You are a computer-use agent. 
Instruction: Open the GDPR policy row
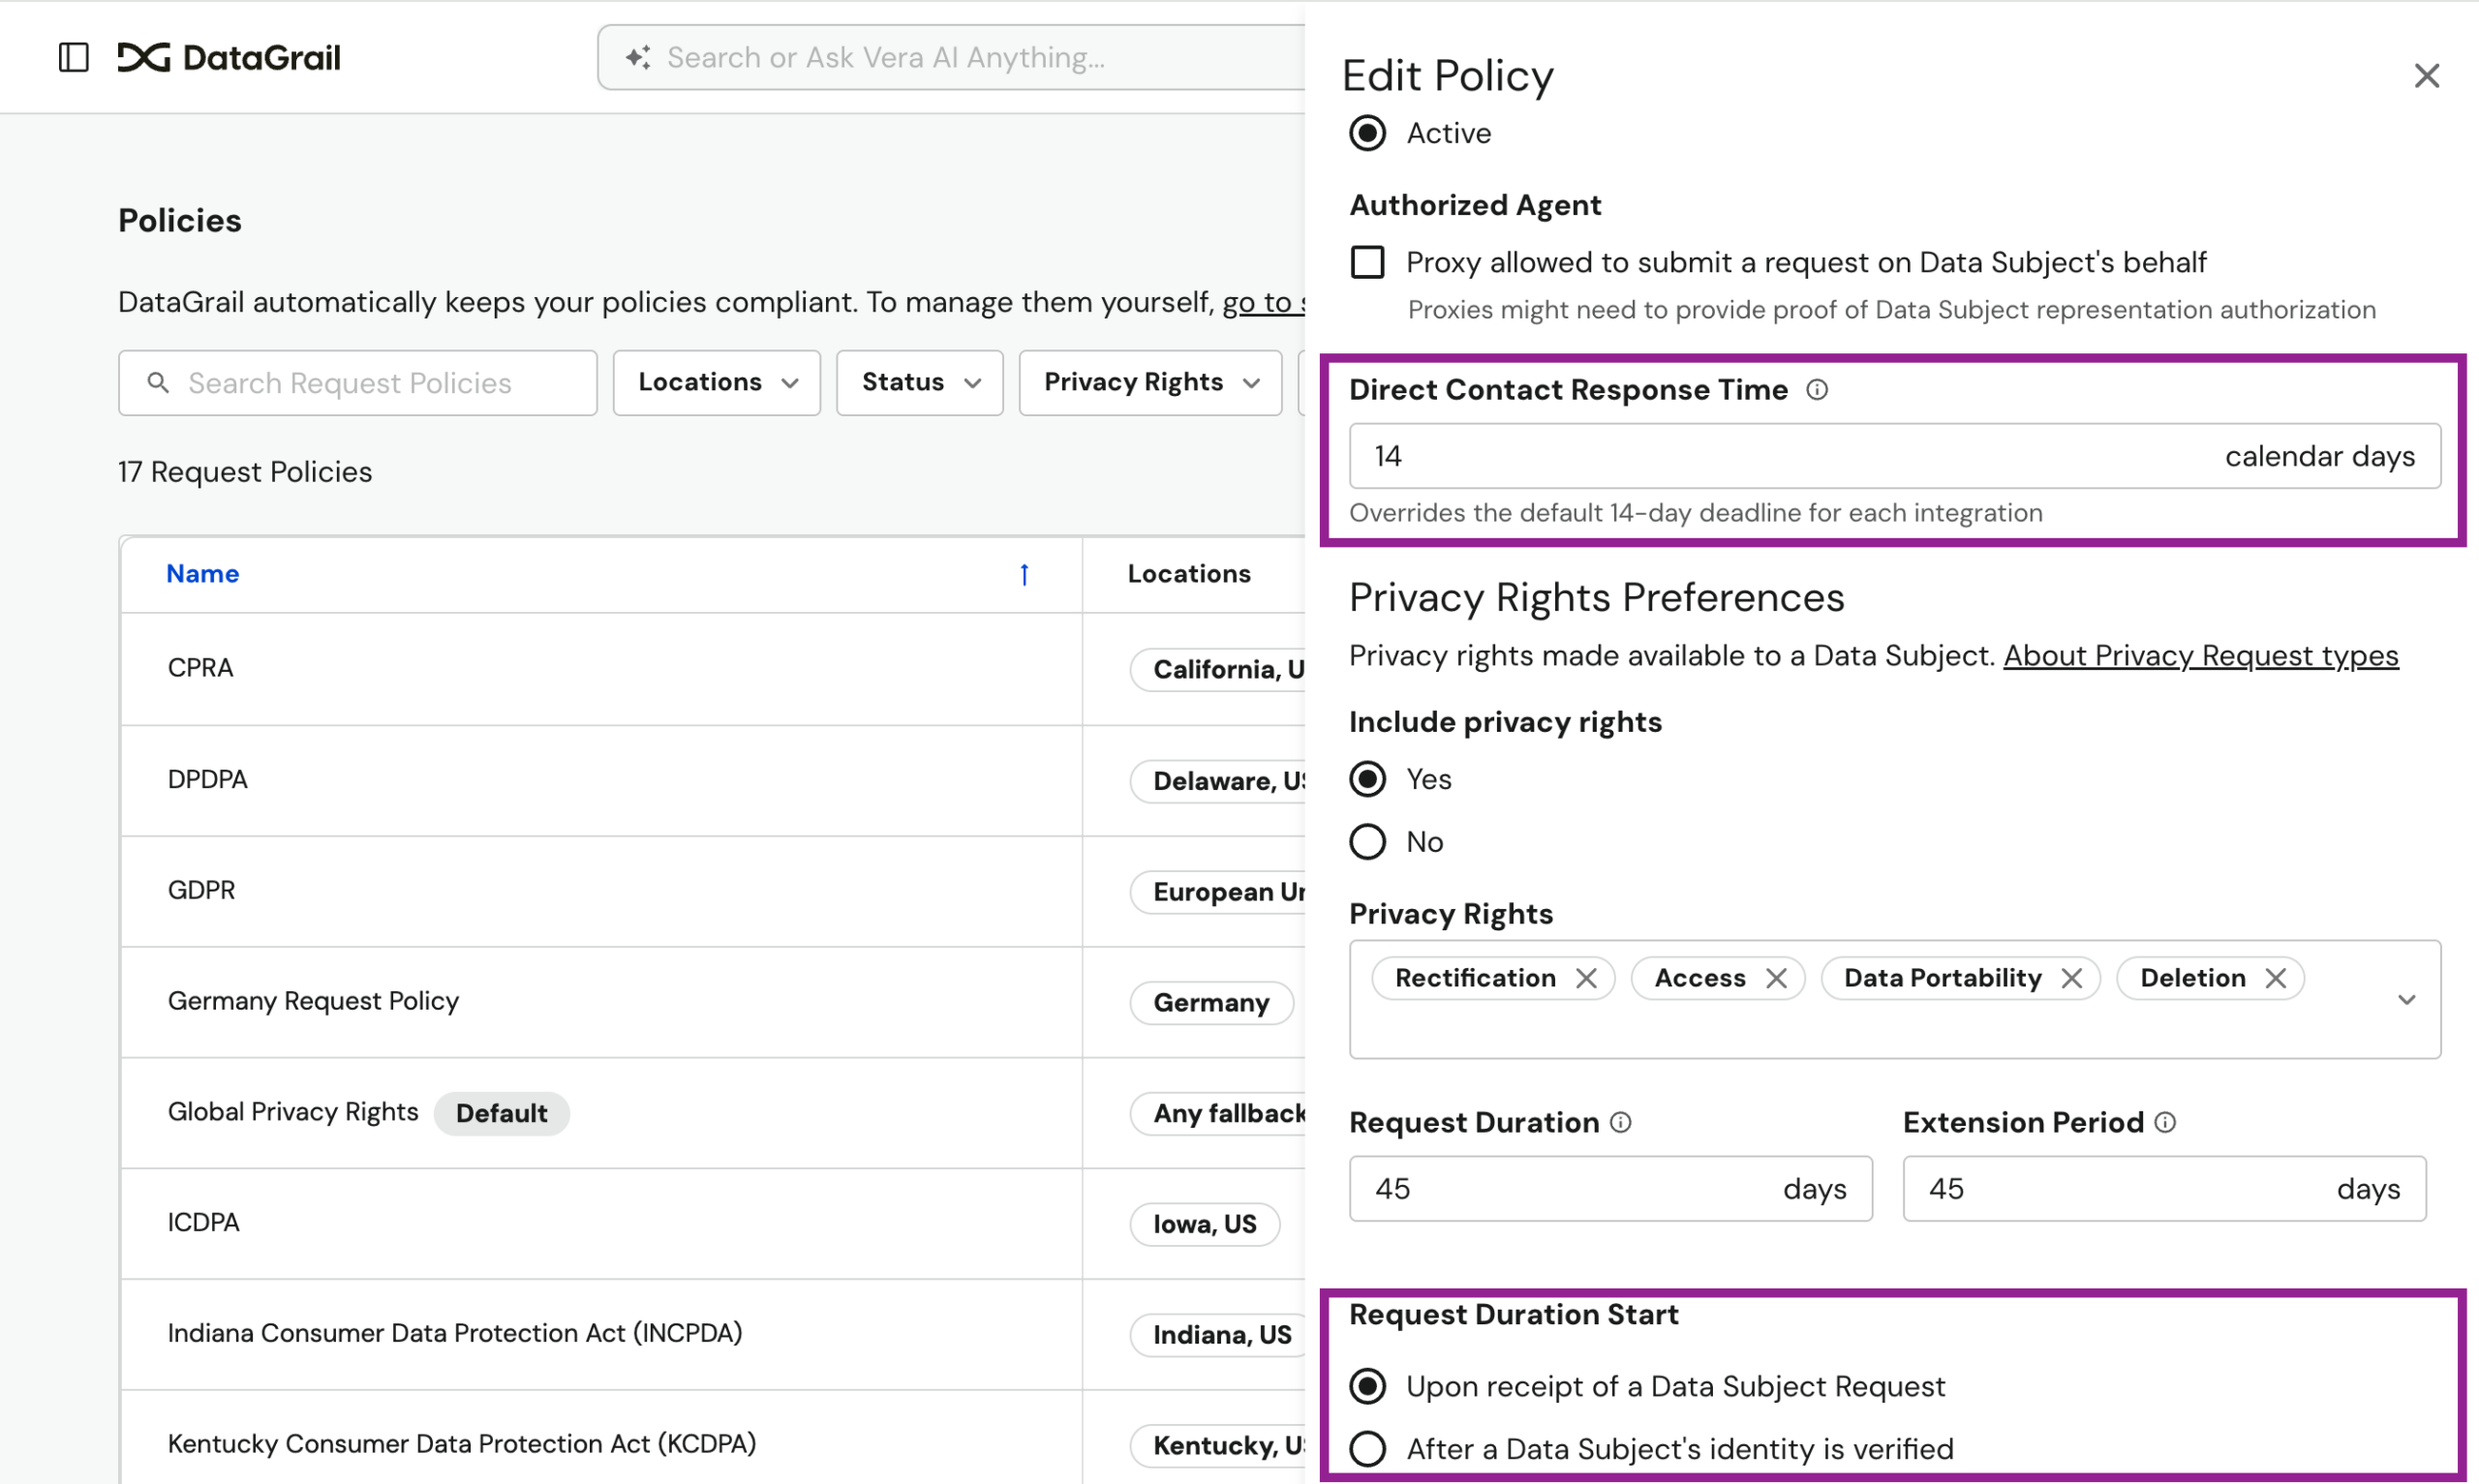(201, 890)
